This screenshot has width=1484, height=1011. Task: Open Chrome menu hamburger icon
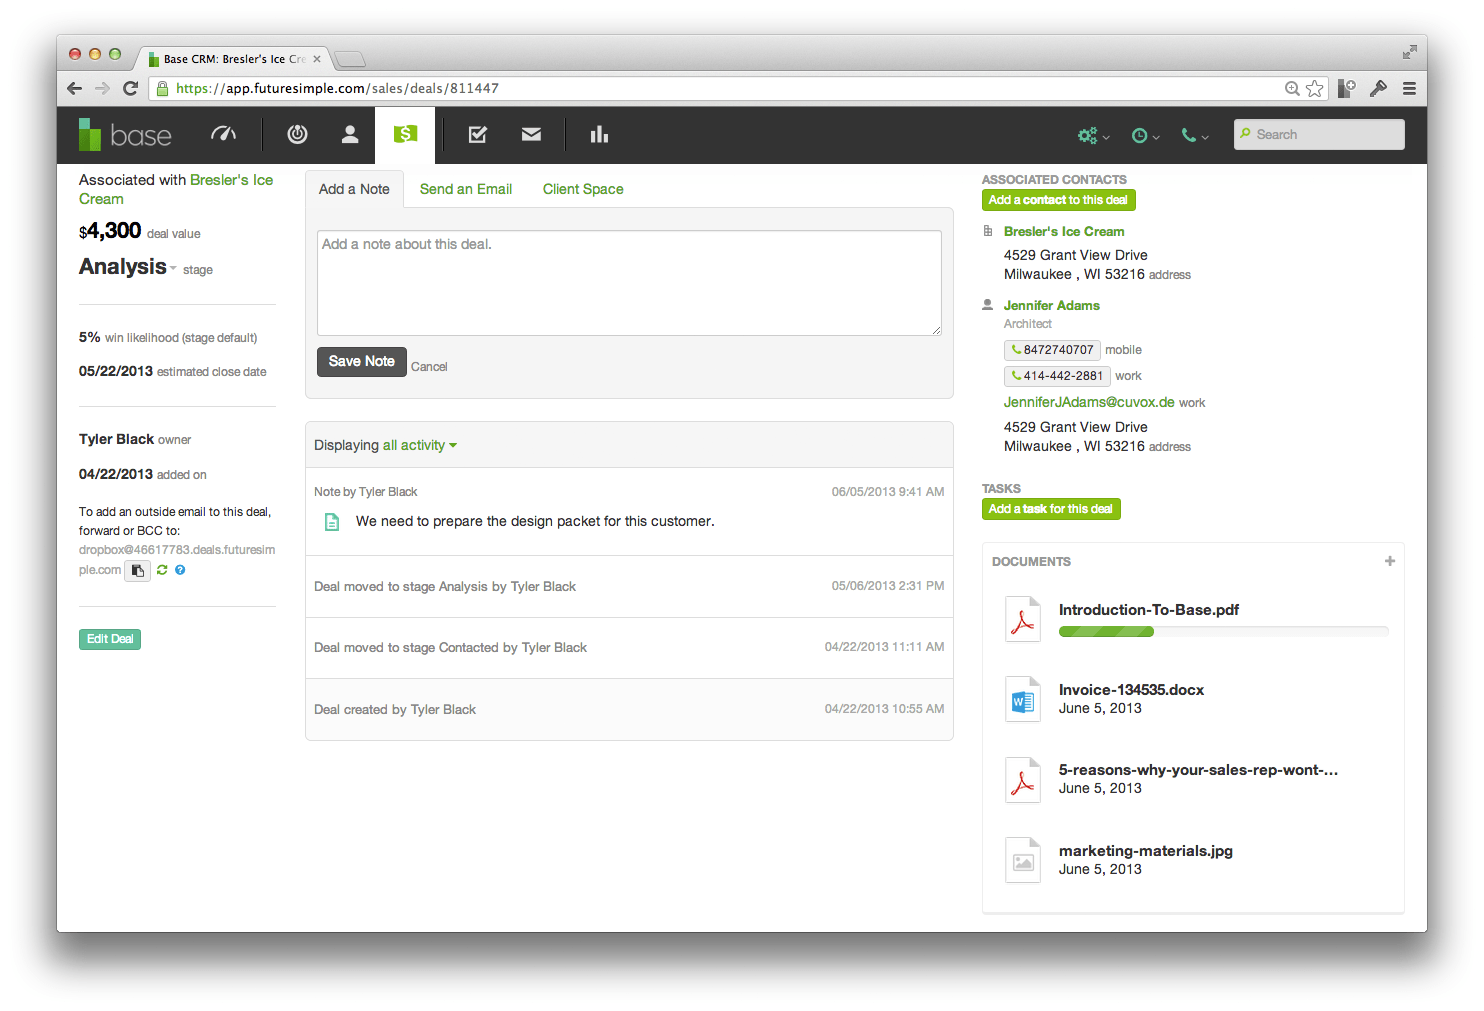point(1409,88)
